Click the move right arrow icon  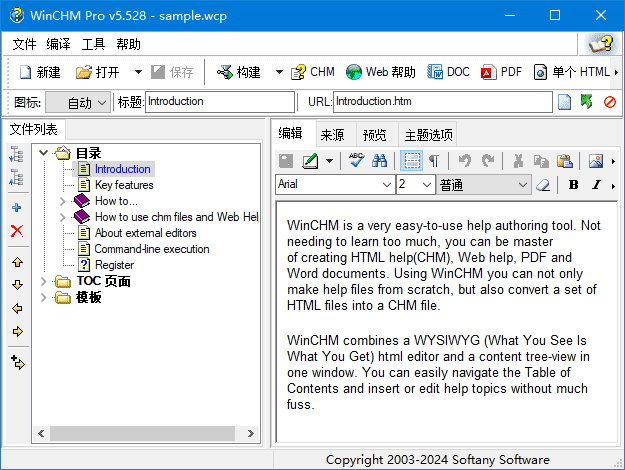[x=18, y=331]
